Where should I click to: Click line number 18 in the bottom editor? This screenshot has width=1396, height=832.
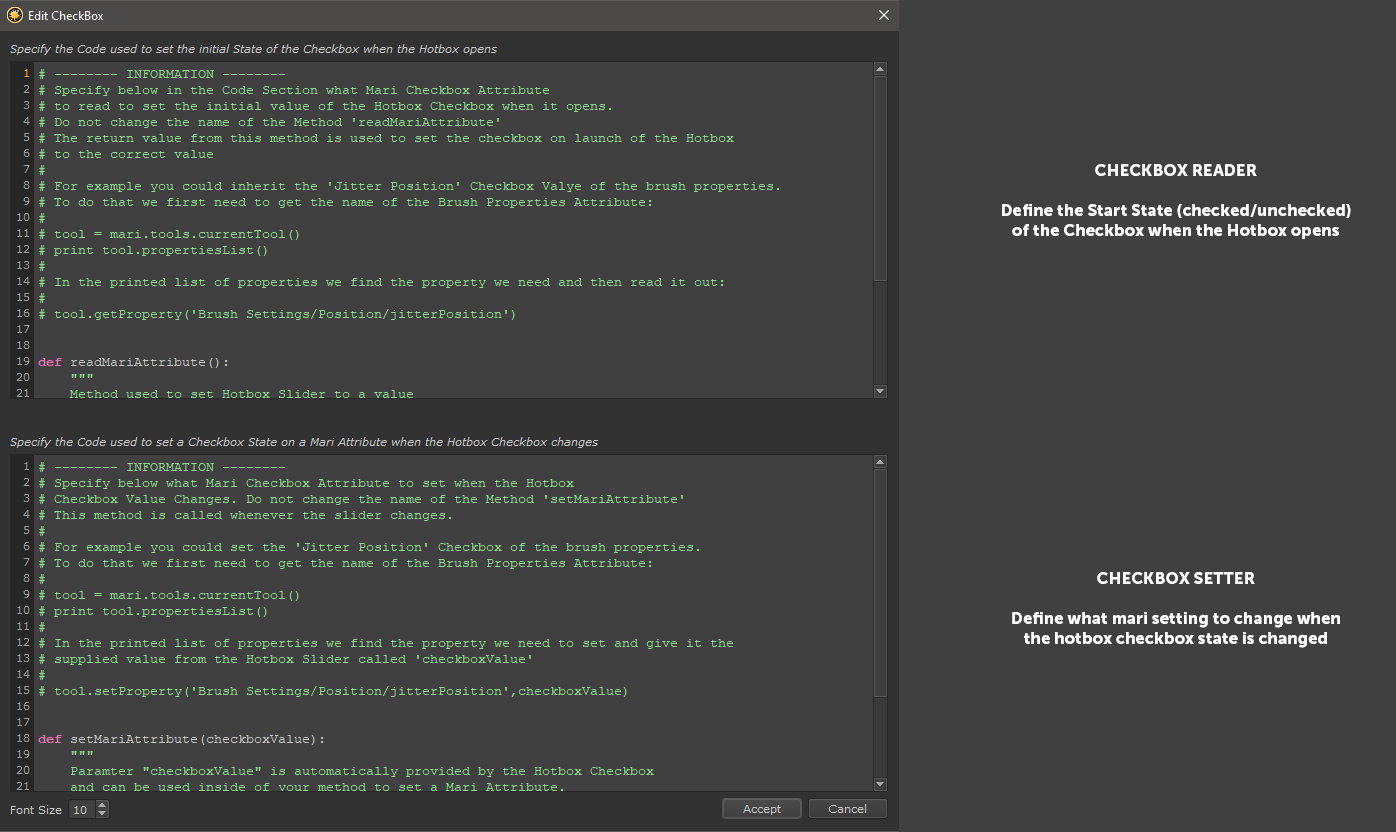pos(22,739)
